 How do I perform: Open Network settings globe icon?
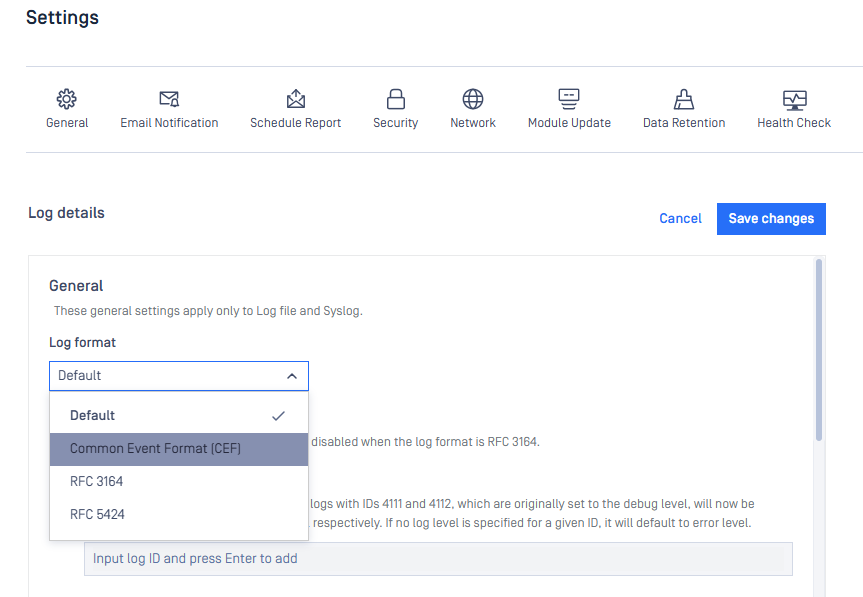click(473, 99)
